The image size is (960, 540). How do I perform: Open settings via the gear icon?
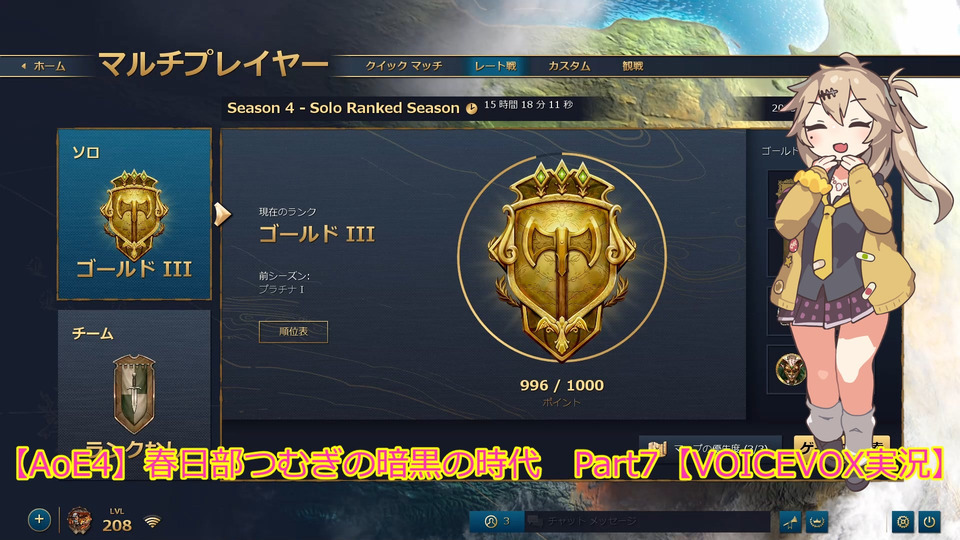[902, 522]
